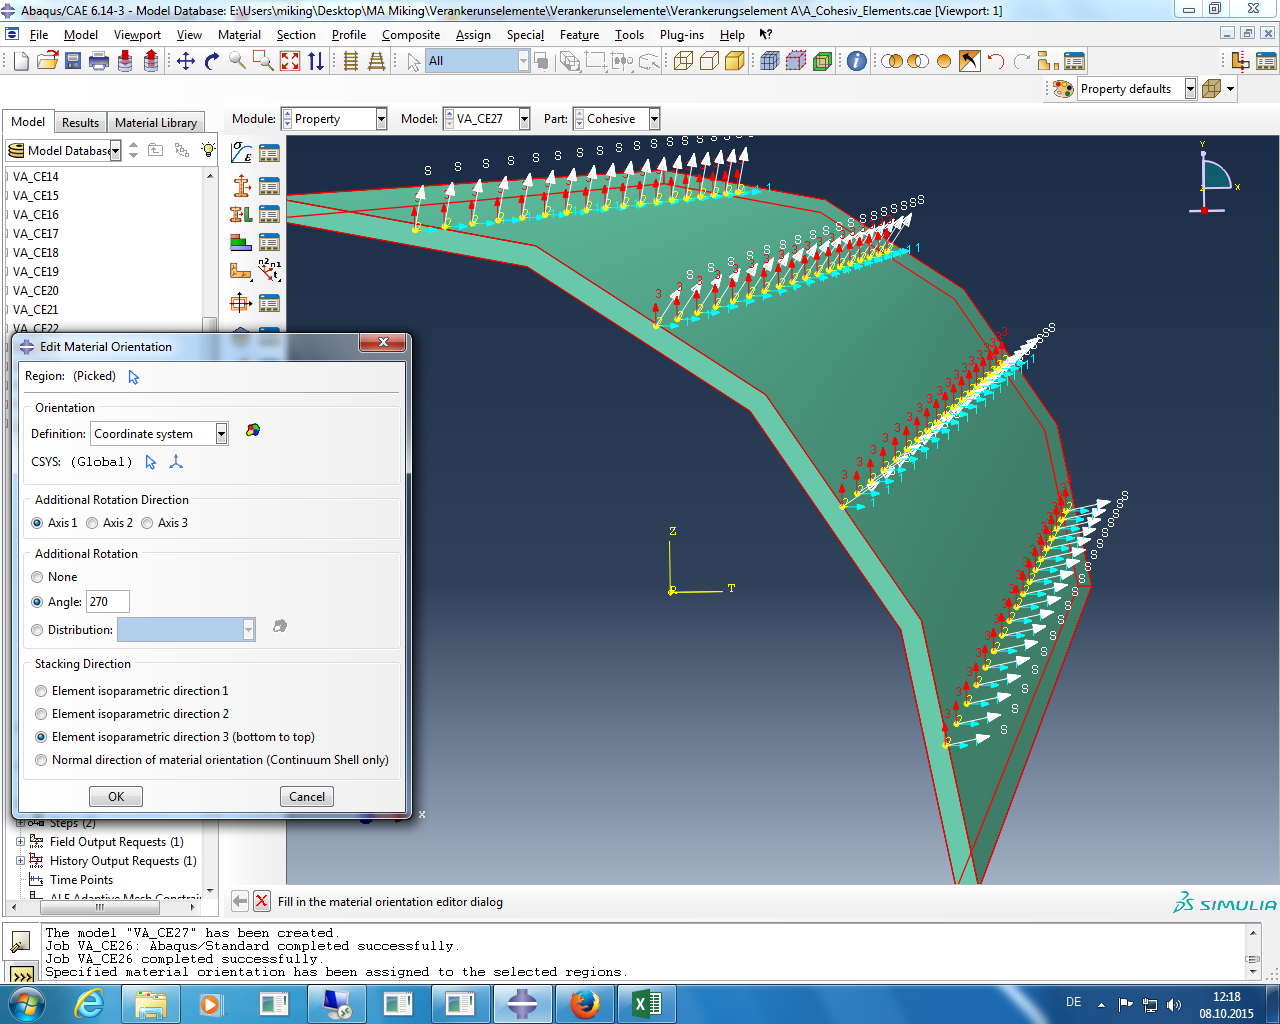1280x1024 pixels.
Task: Open the Part Cohesive dropdown
Action: [x=654, y=119]
